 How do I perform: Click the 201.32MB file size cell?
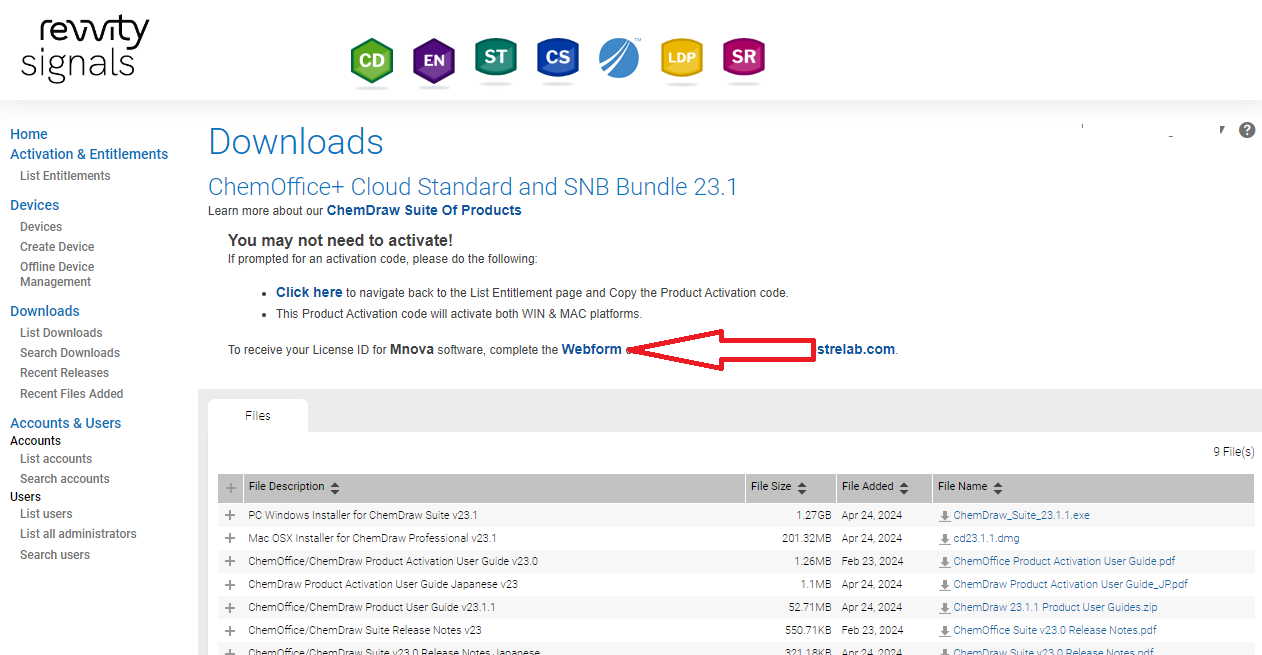pyautogui.click(x=805, y=539)
